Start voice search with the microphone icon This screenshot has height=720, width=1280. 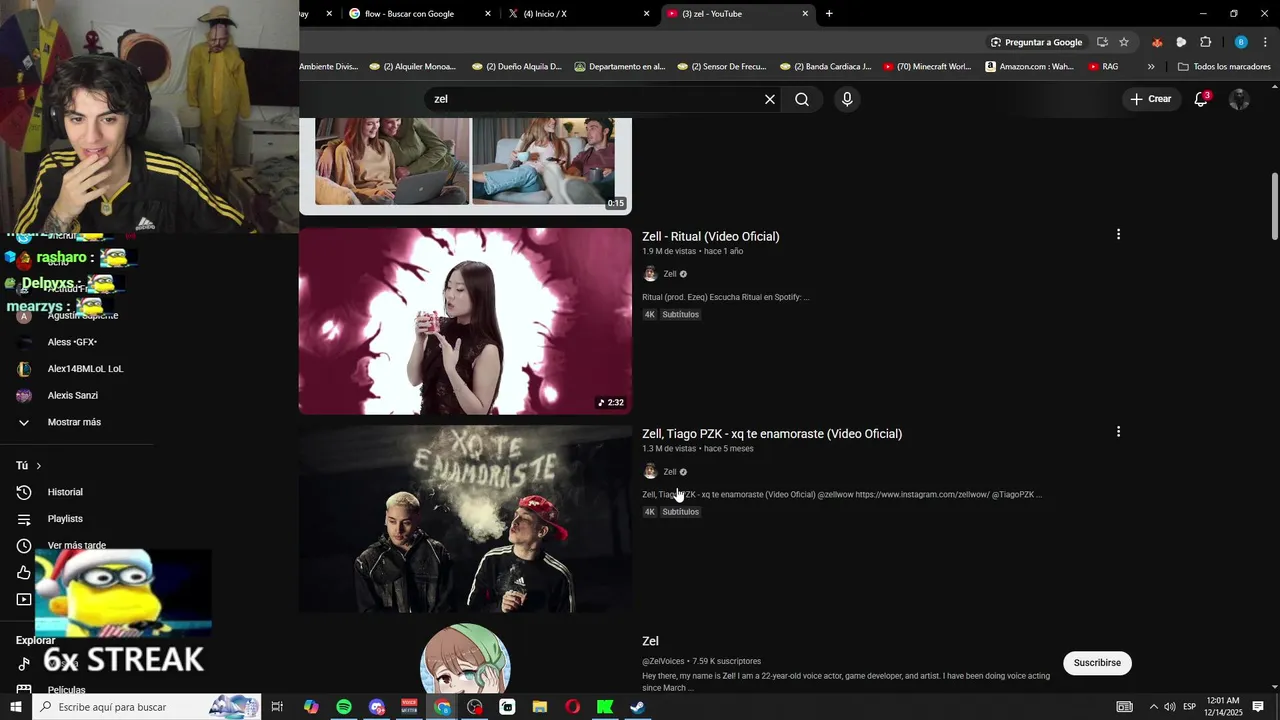(847, 99)
